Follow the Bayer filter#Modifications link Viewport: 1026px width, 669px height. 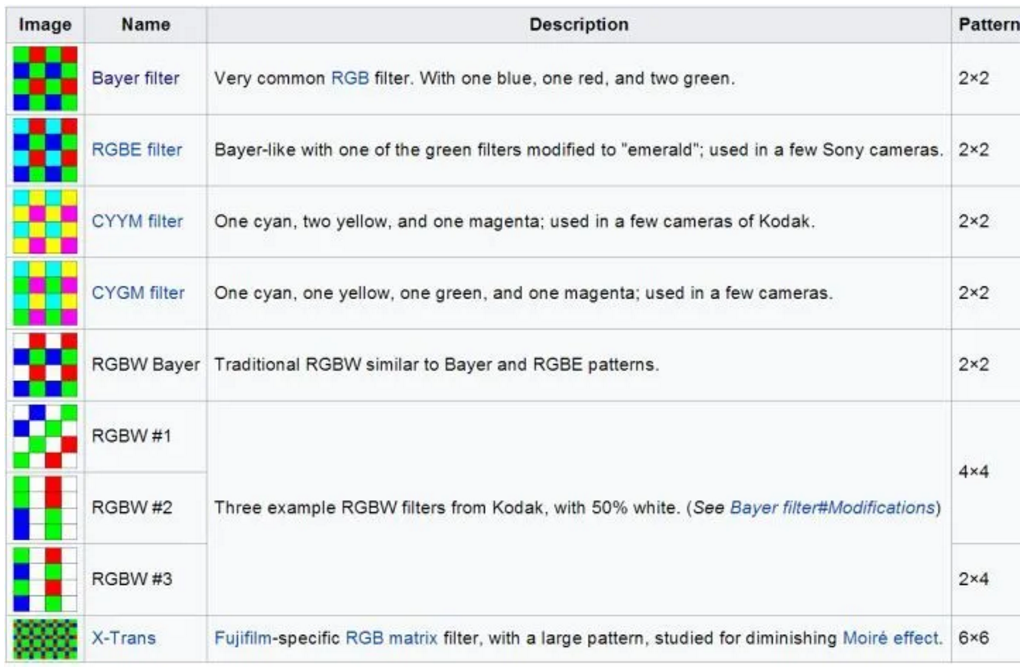pos(831,508)
